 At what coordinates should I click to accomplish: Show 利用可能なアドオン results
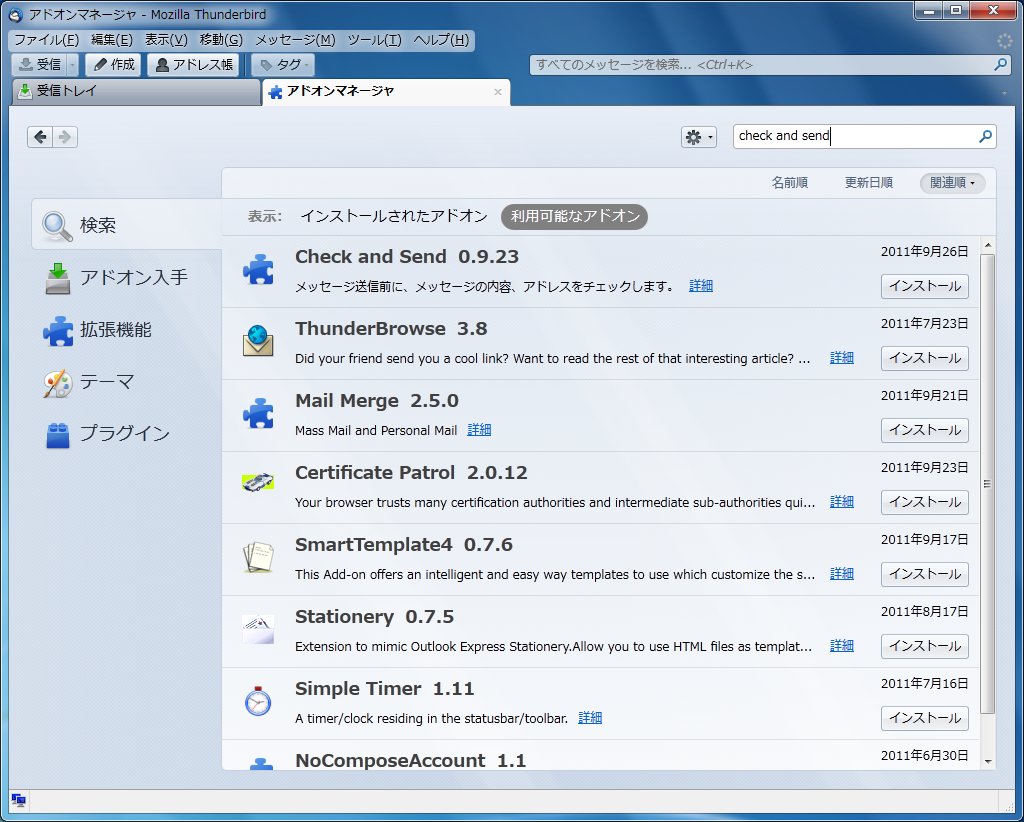pyautogui.click(x=575, y=216)
